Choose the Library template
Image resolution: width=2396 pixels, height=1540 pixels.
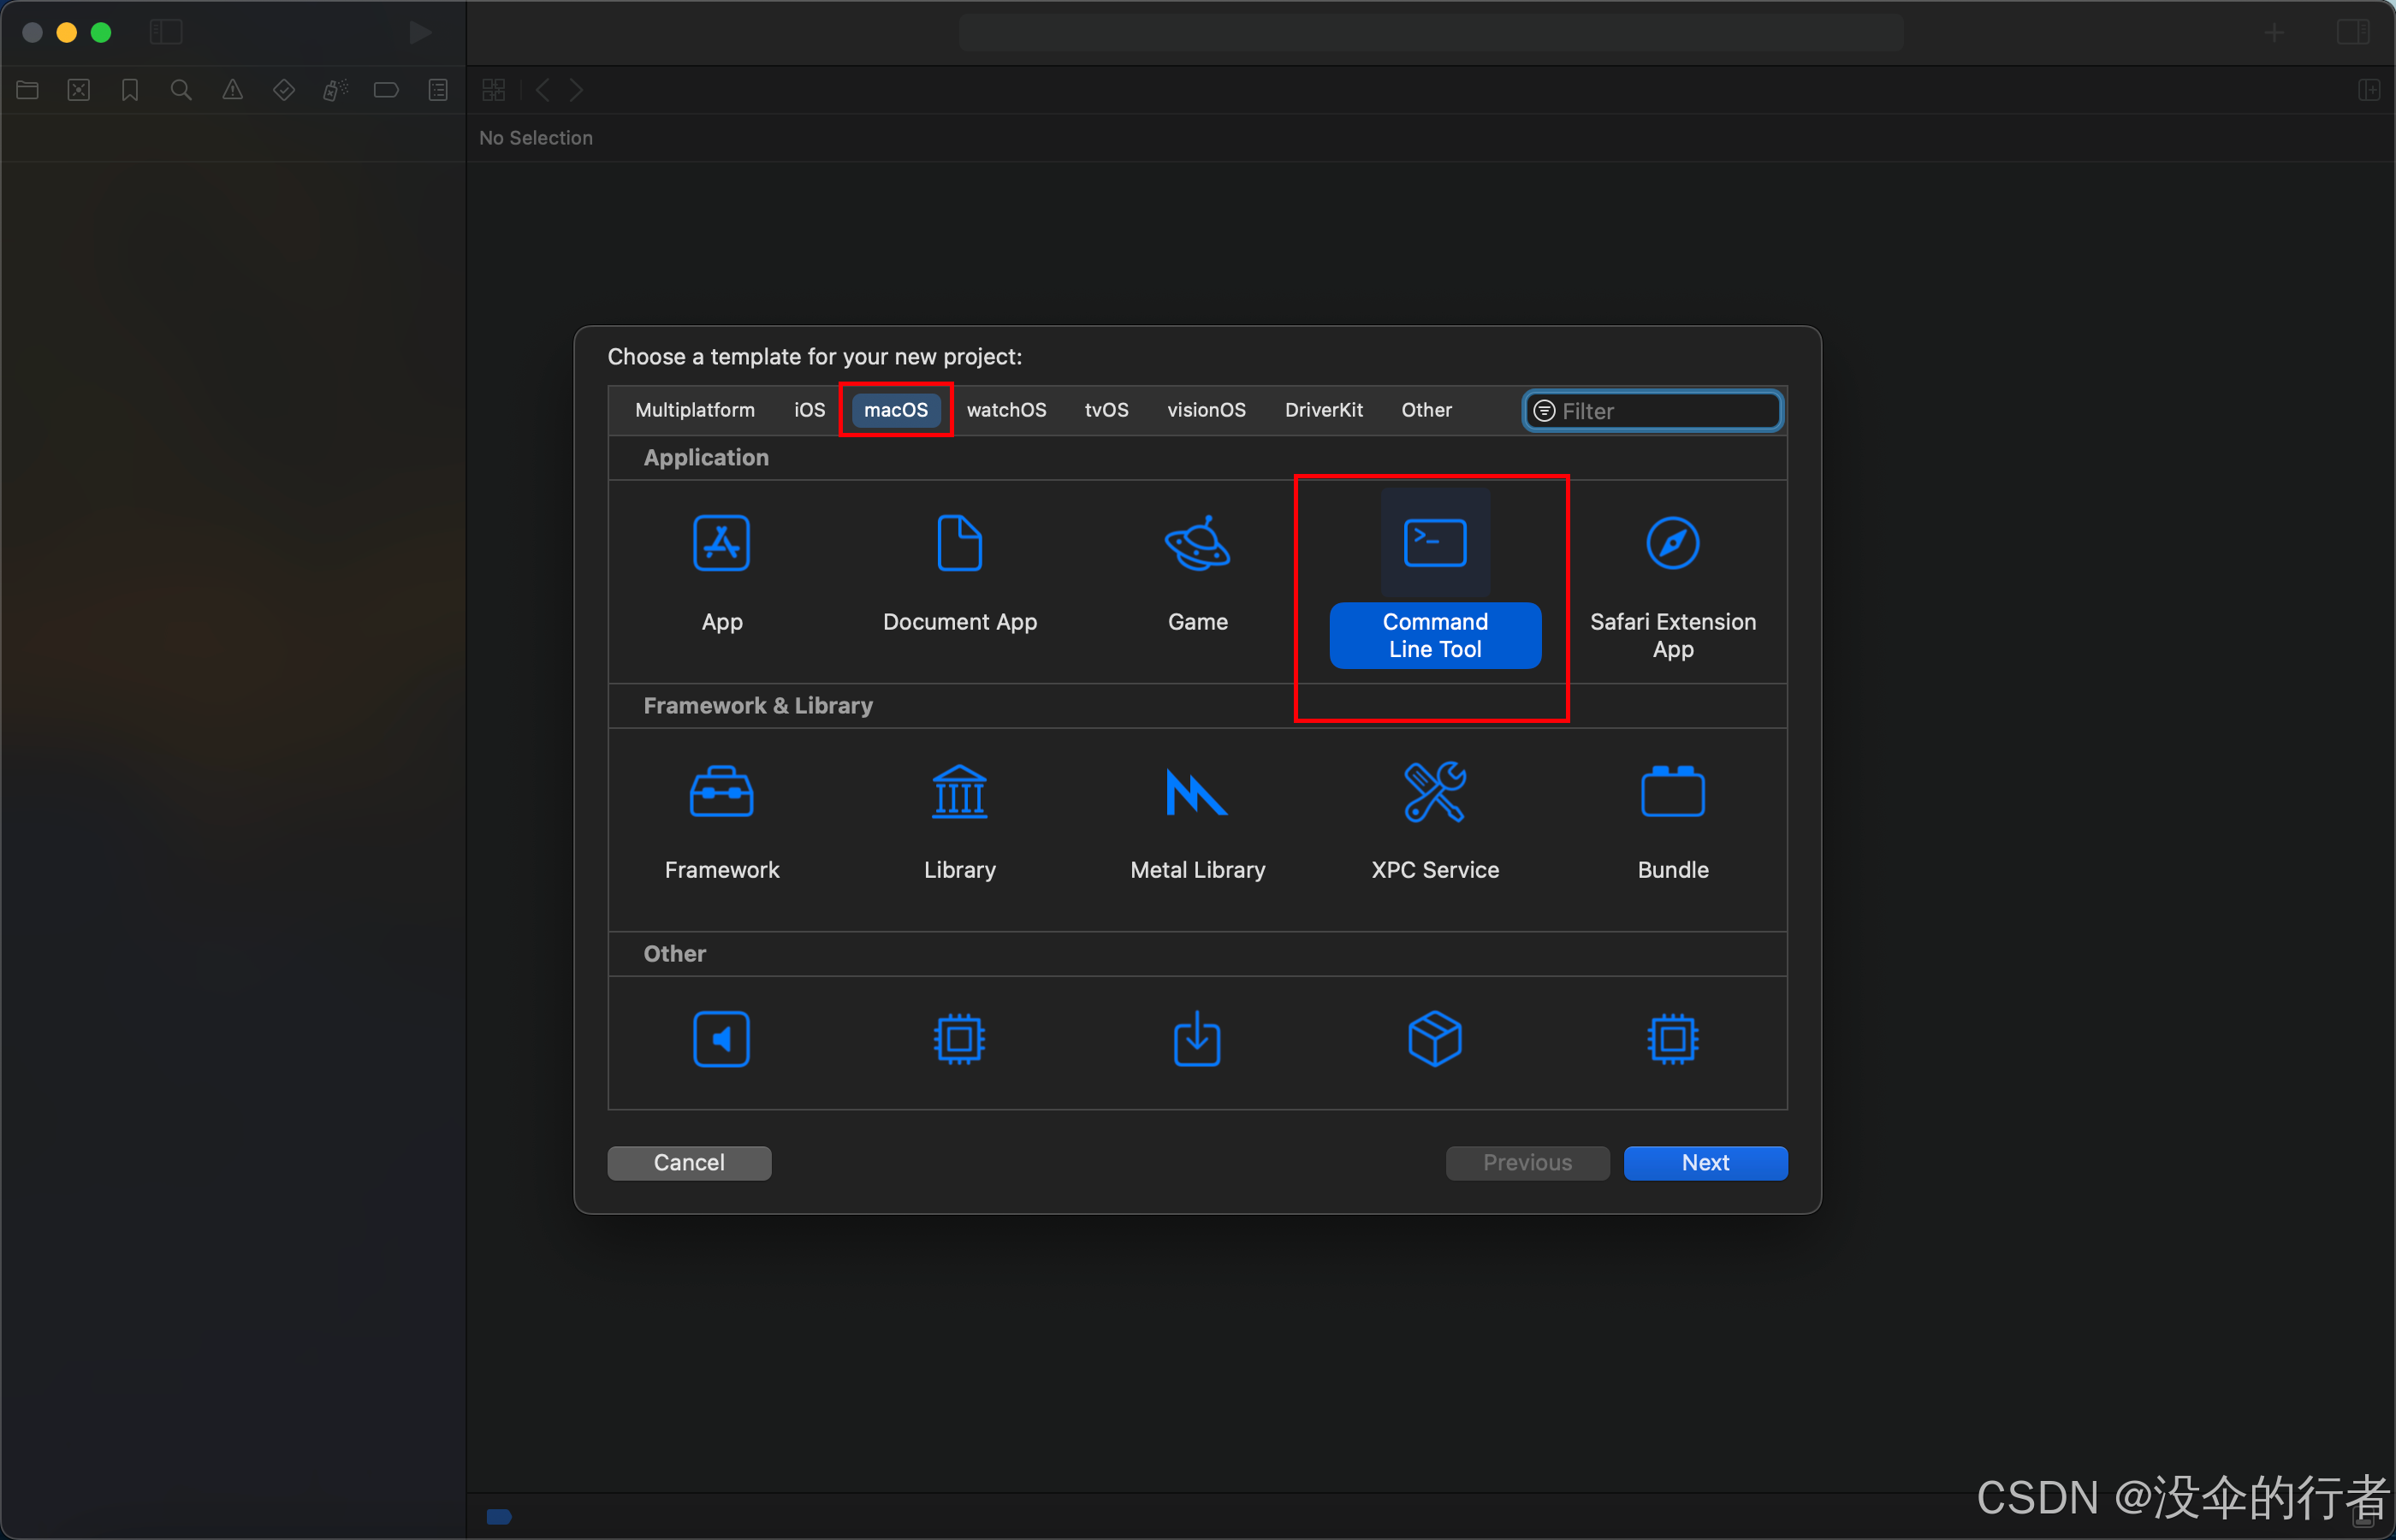(x=959, y=821)
